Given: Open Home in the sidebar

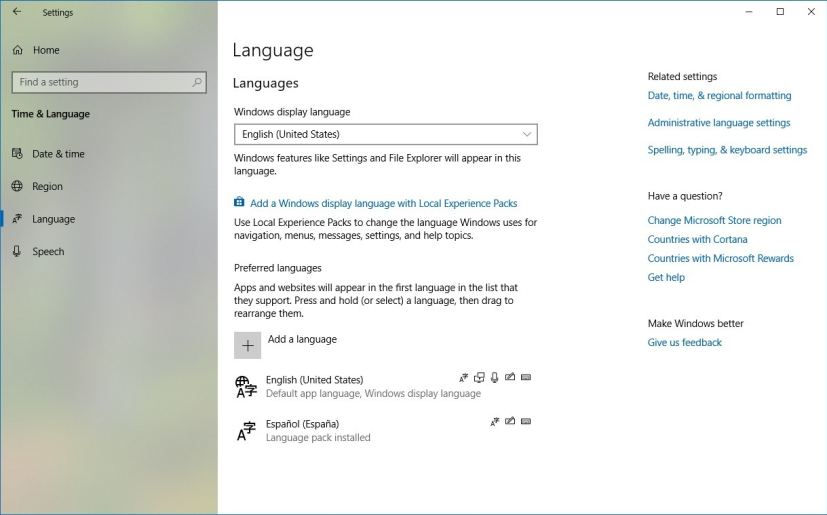Looking at the screenshot, I should (x=46, y=50).
